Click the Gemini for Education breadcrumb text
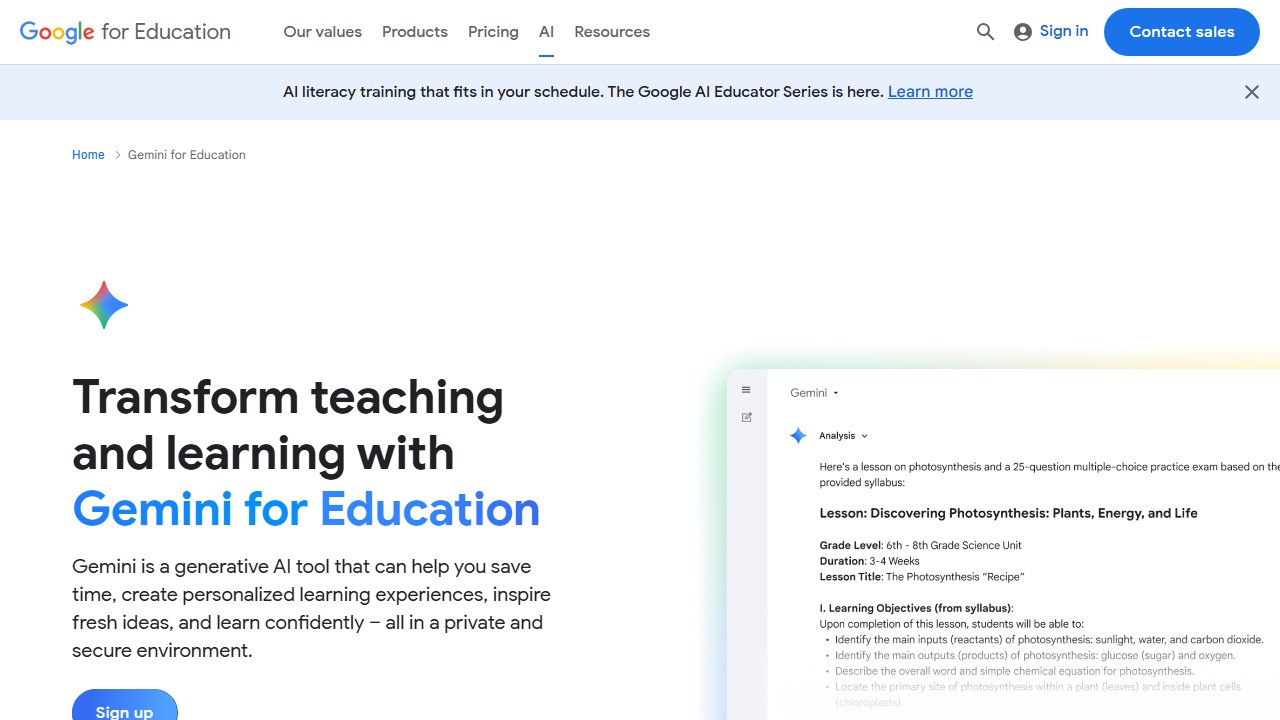The image size is (1280, 720). [187, 155]
